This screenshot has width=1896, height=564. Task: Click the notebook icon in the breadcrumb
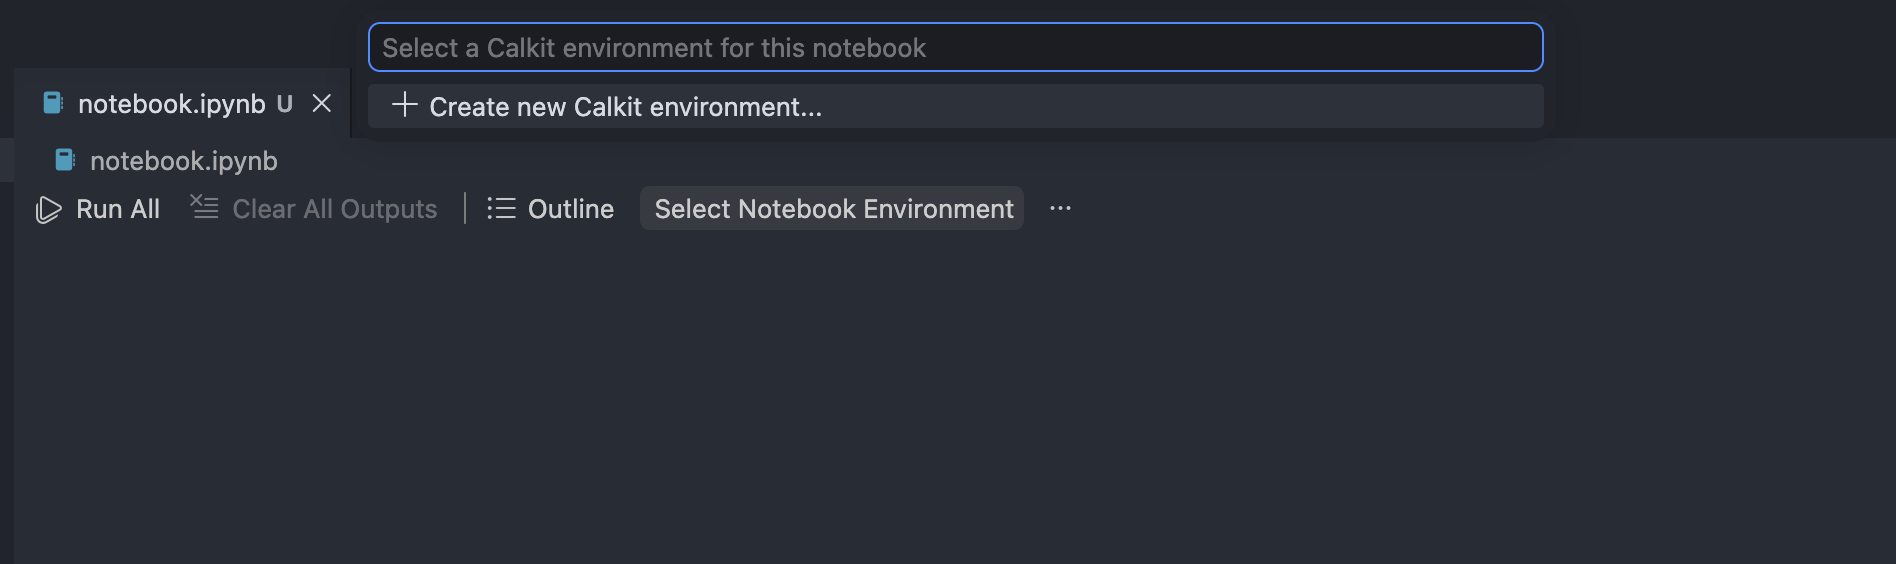coord(65,160)
